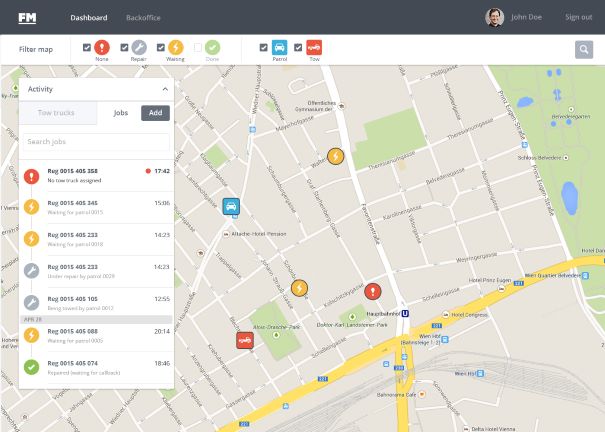This screenshot has height=432, width=605.
Task: Toggle the Waiting filter checkbox
Action: point(161,47)
